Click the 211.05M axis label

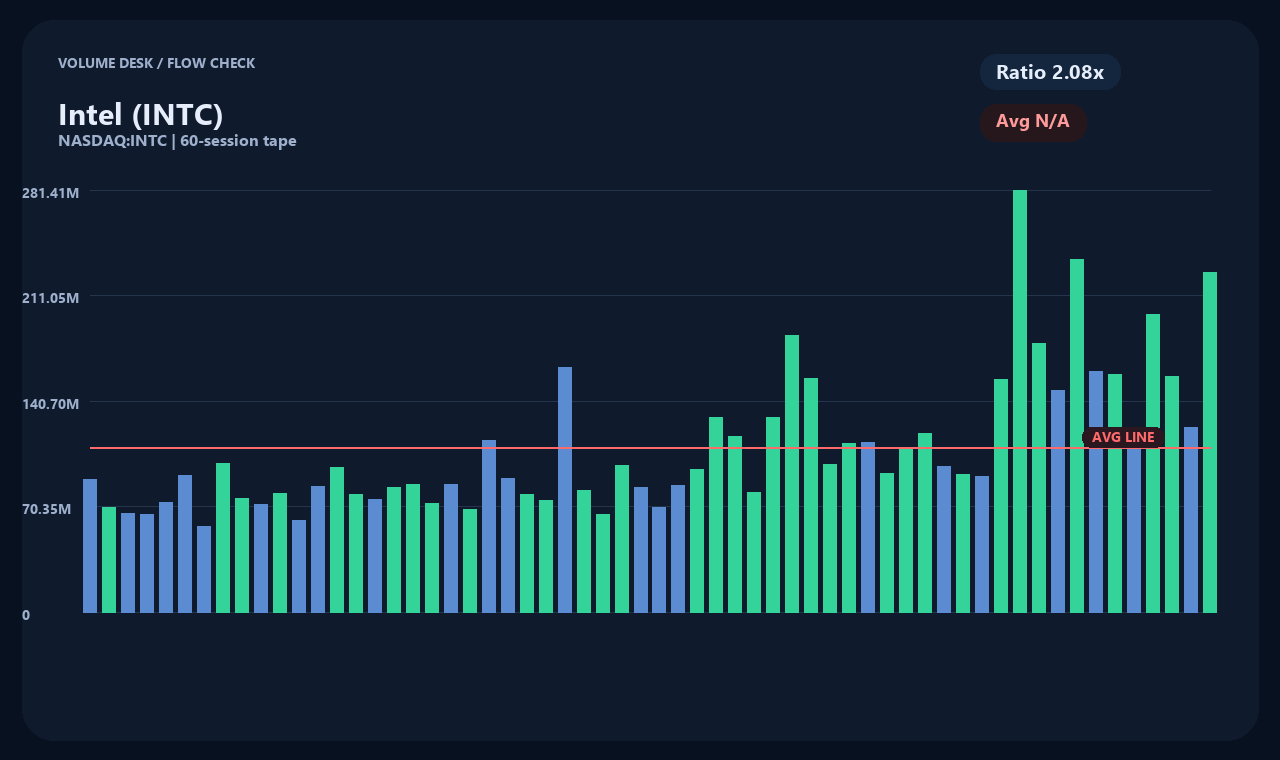pyautogui.click(x=50, y=298)
